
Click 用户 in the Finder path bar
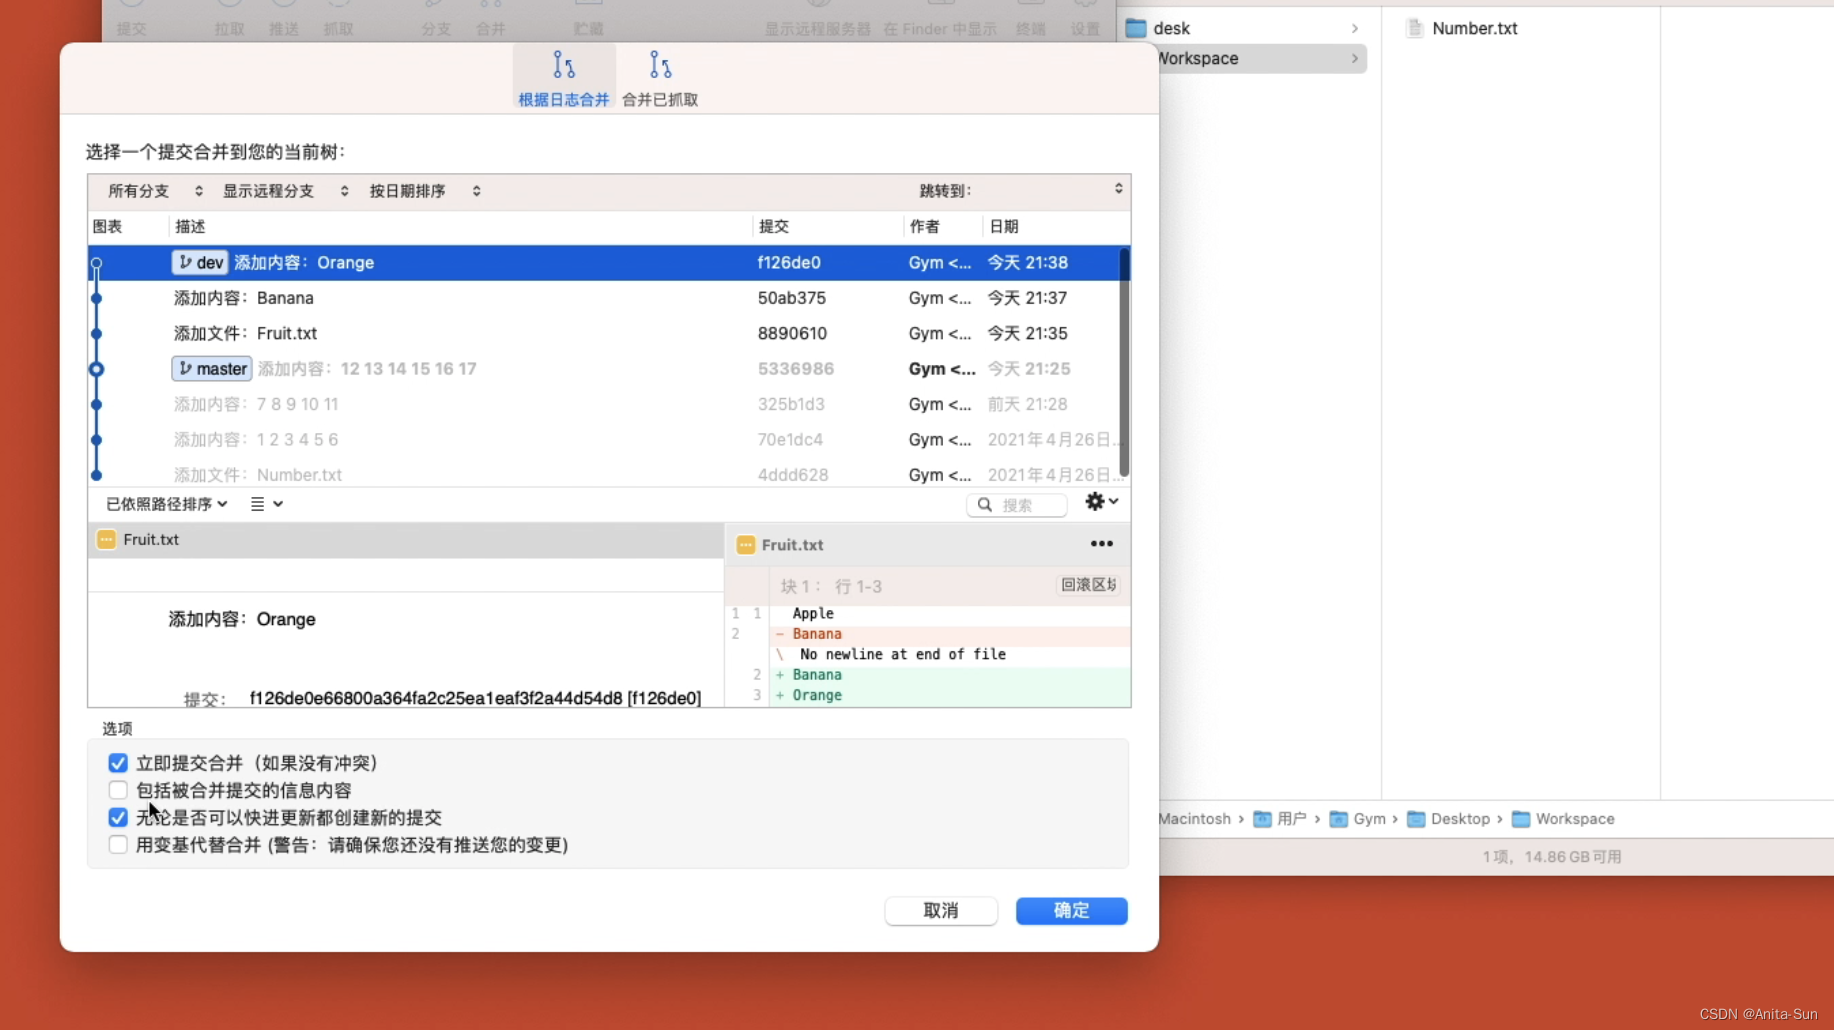pyautogui.click(x=1280, y=819)
